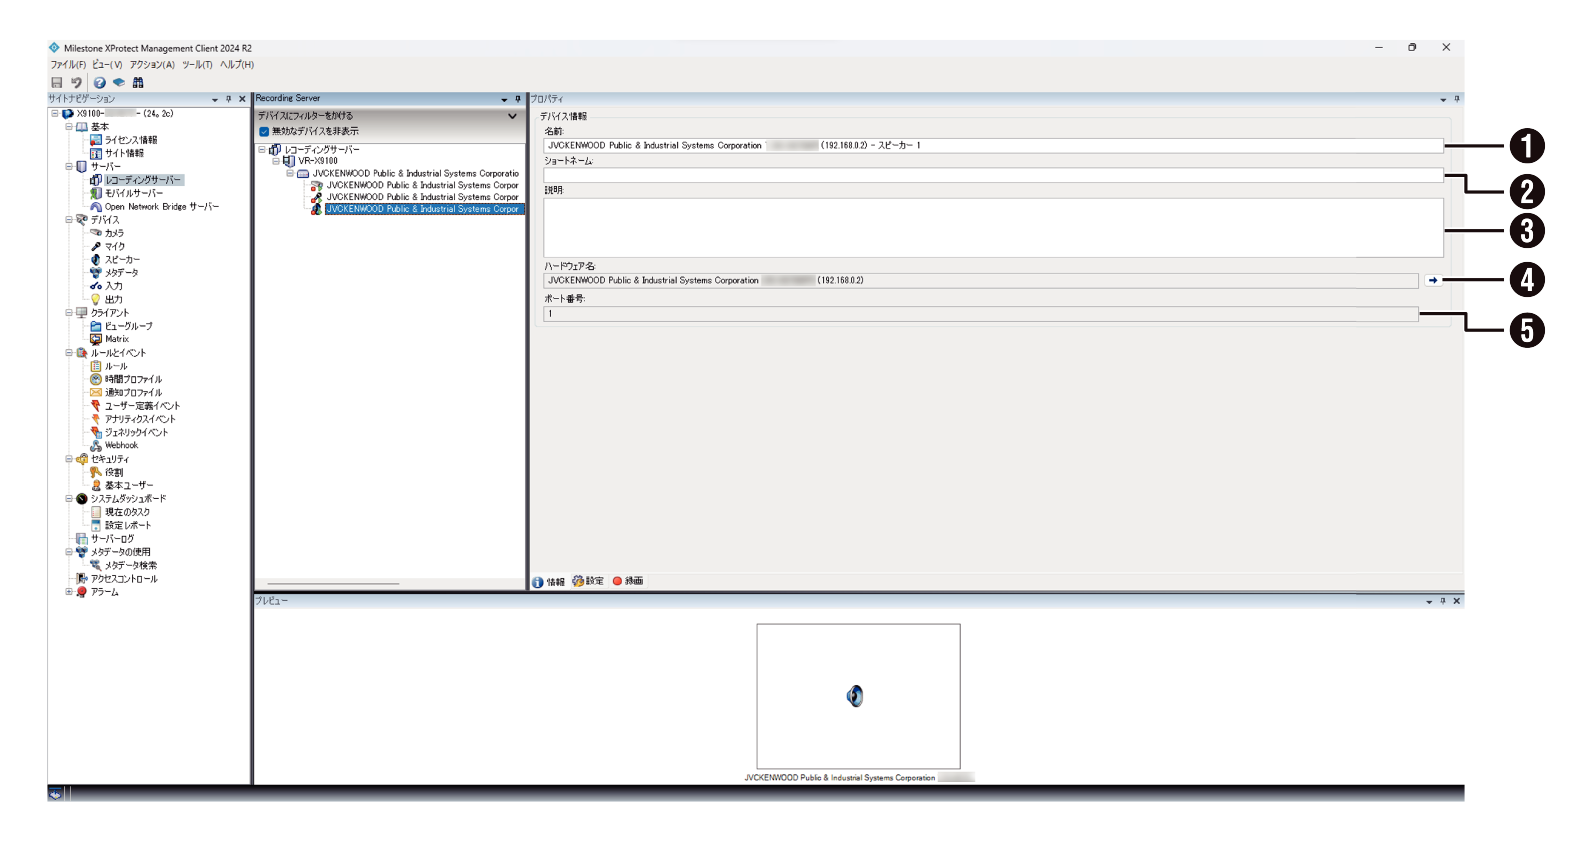1594x841 pixels.
Task: Expand the アラーム tree node
Action: pos(69,592)
